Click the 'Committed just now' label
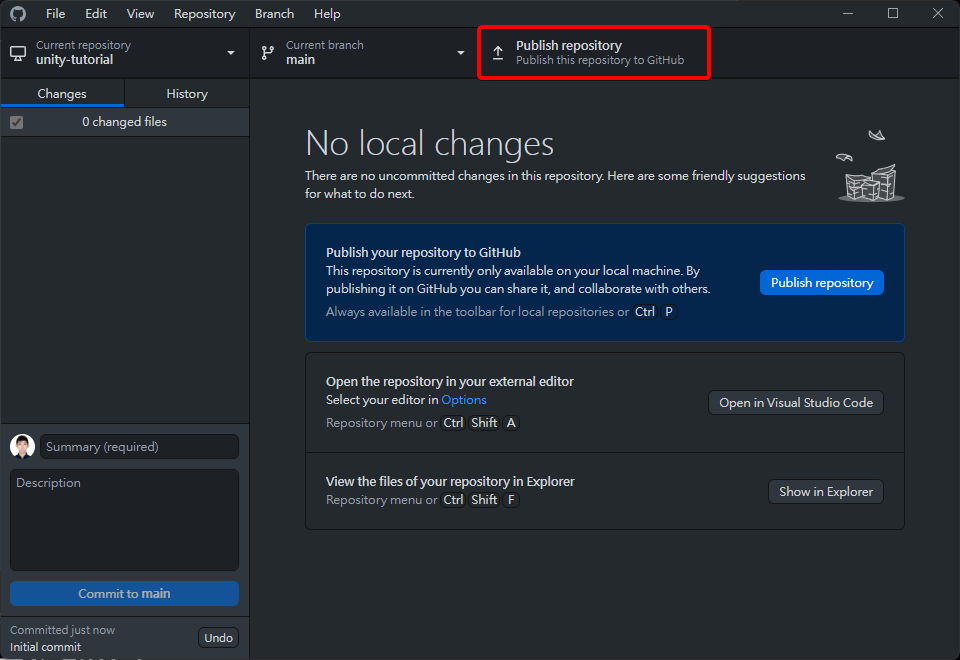960x660 pixels. click(x=62, y=630)
